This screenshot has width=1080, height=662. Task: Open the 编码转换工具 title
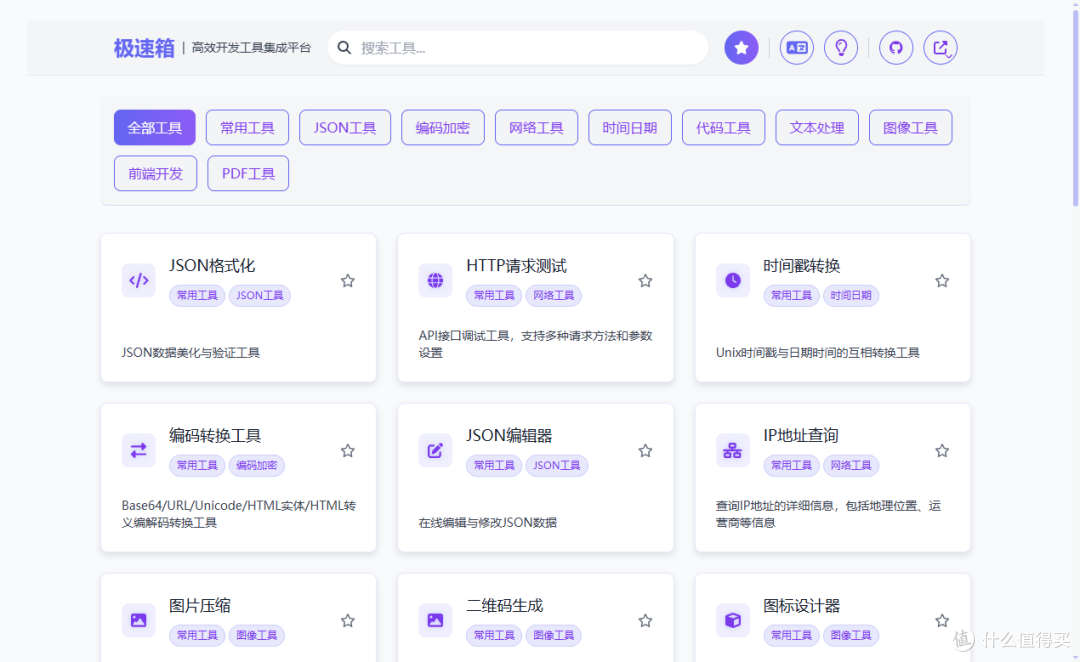215,435
